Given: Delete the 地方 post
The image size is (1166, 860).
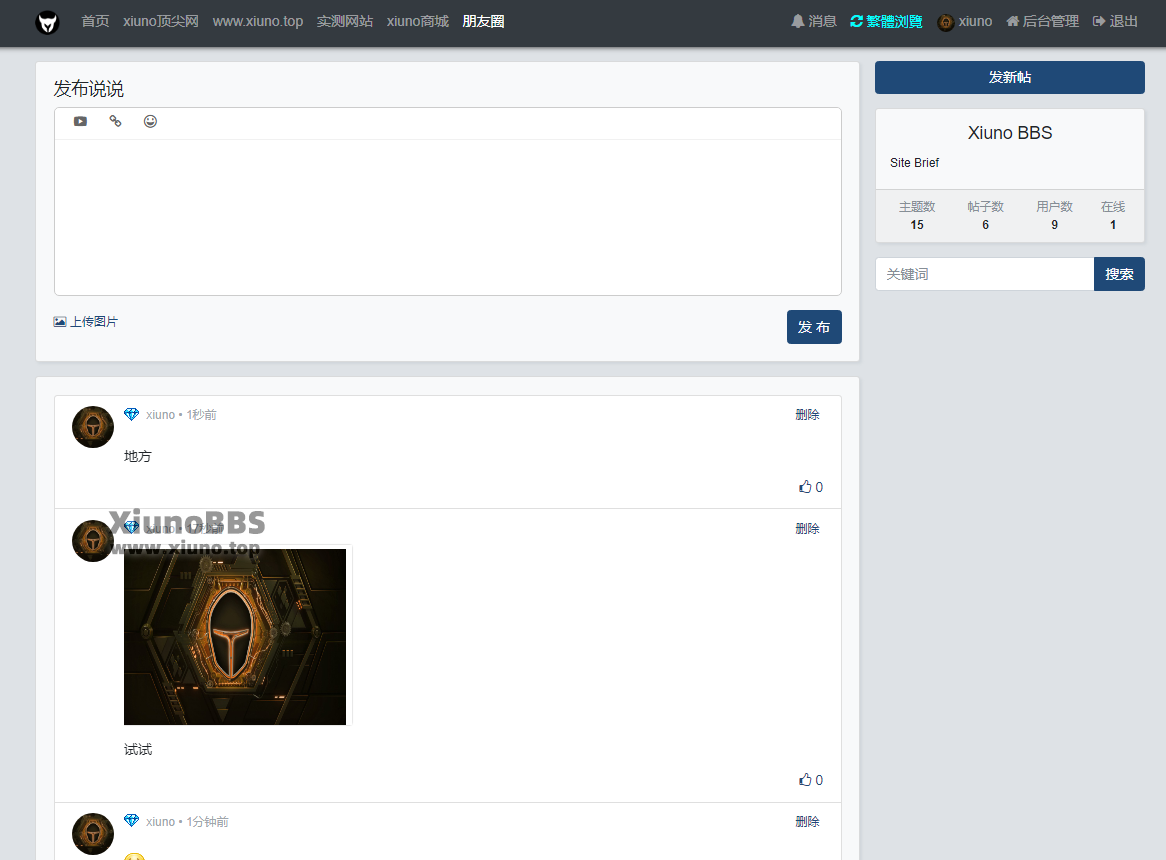Looking at the screenshot, I should tap(808, 415).
